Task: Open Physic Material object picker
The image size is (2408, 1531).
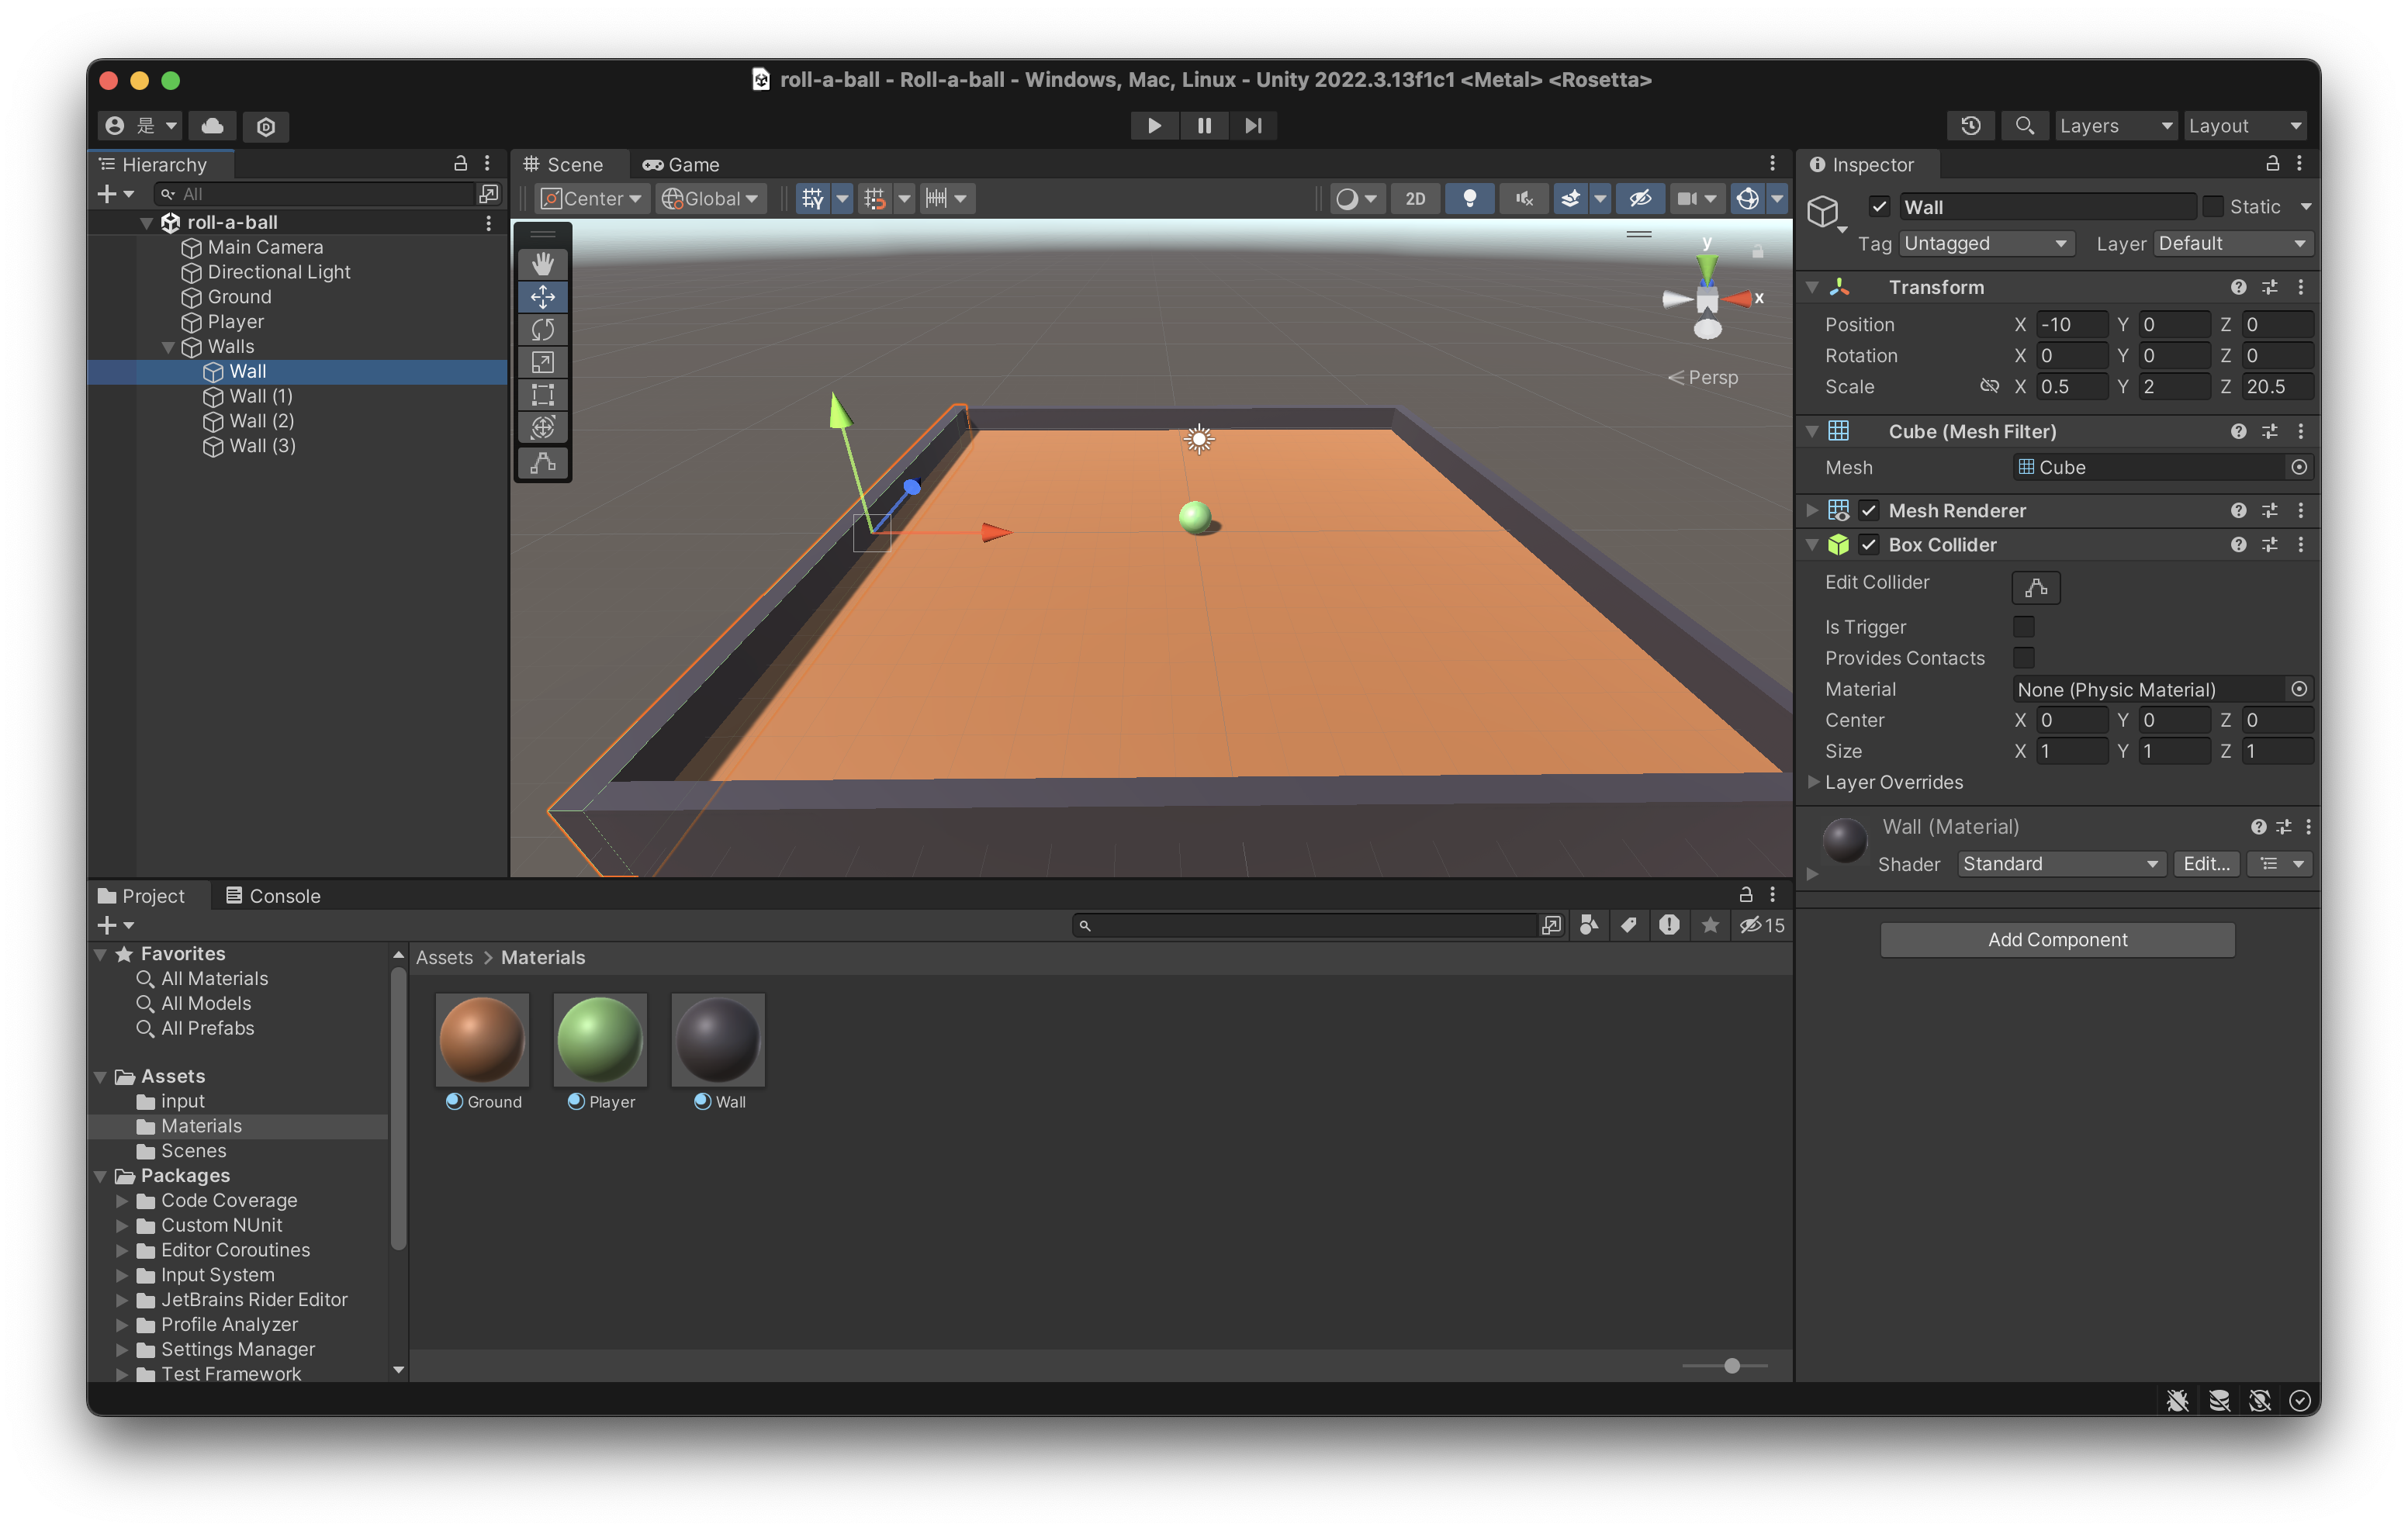Action: point(2299,689)
